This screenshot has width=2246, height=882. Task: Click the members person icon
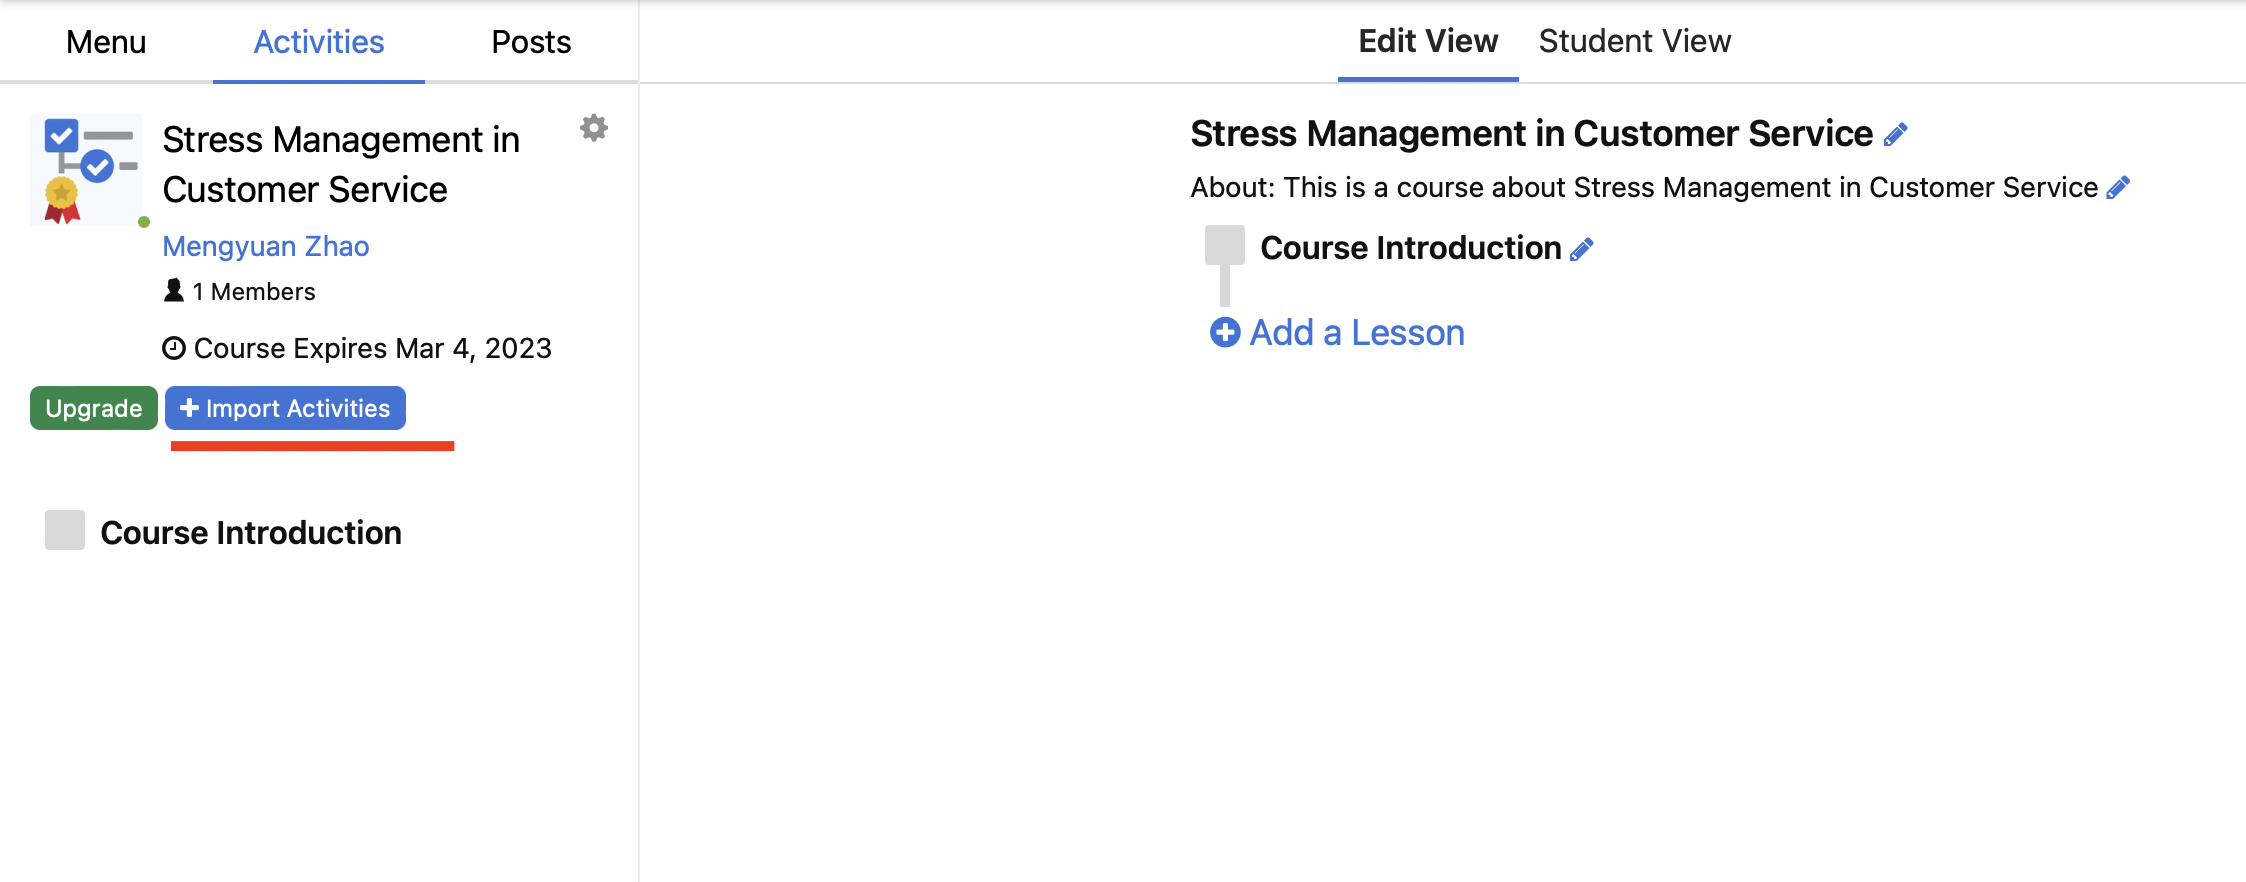coord(174,290)
